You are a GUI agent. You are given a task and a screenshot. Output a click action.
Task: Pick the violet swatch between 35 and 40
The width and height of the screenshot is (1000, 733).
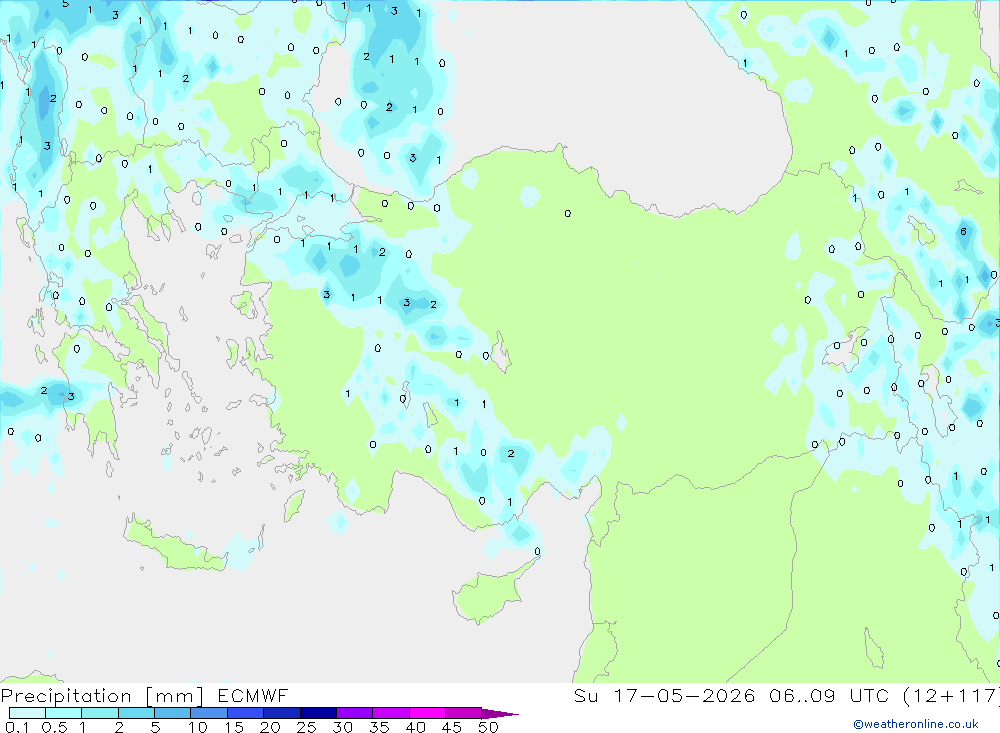coord(390,713)
